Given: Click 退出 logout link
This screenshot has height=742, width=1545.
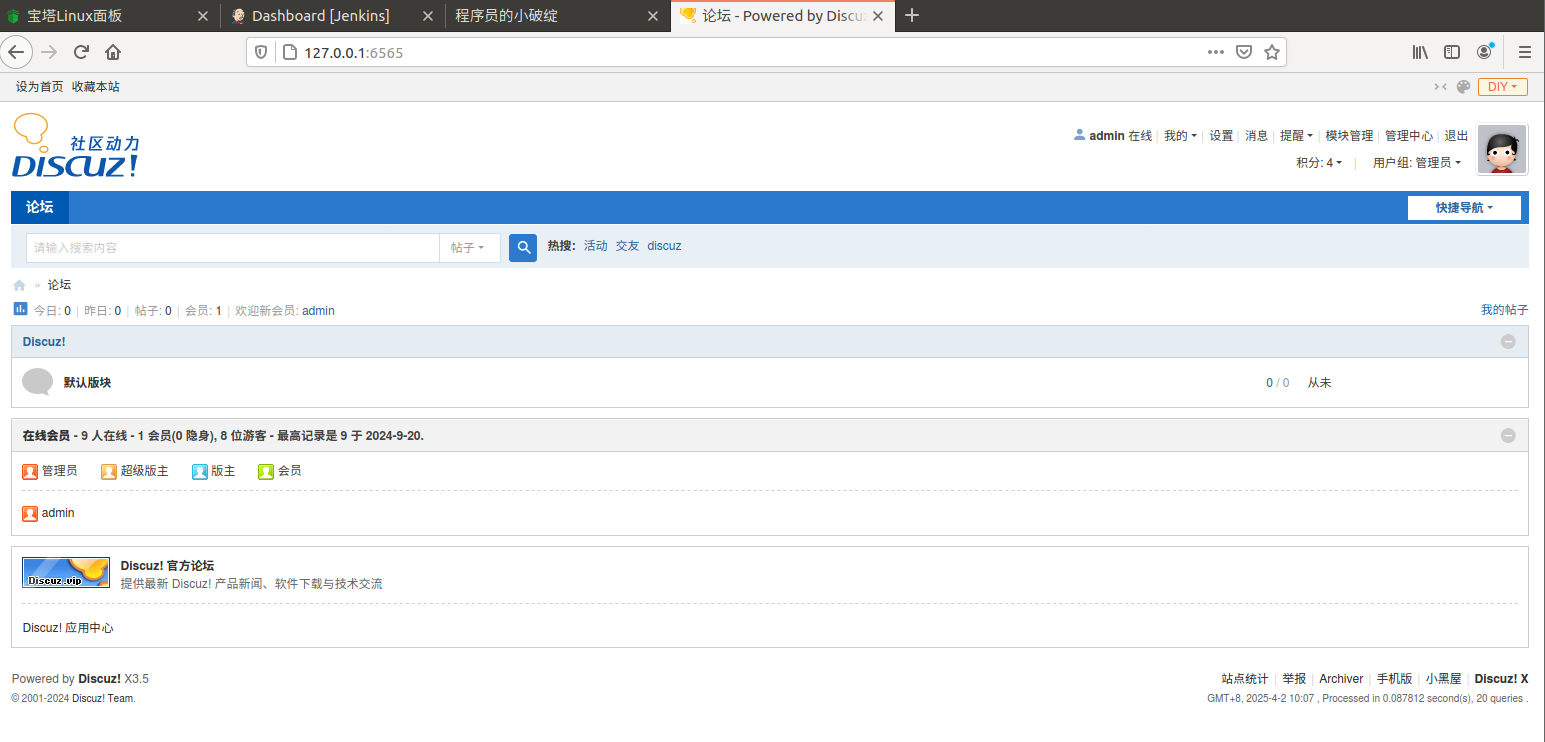Looking at the screenshot, I should tap(1456, 136).
